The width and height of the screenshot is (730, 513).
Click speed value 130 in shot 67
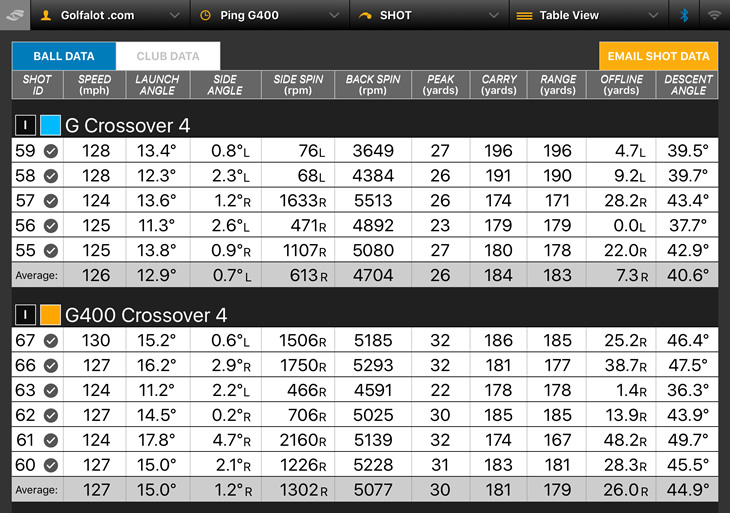[x=96, y=341]
